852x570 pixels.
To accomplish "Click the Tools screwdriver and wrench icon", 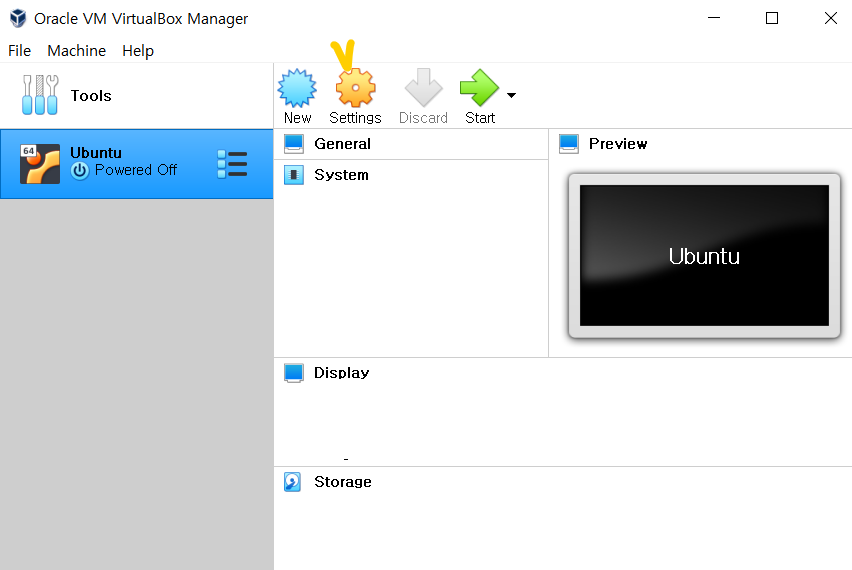I will (x=40, y=95).
